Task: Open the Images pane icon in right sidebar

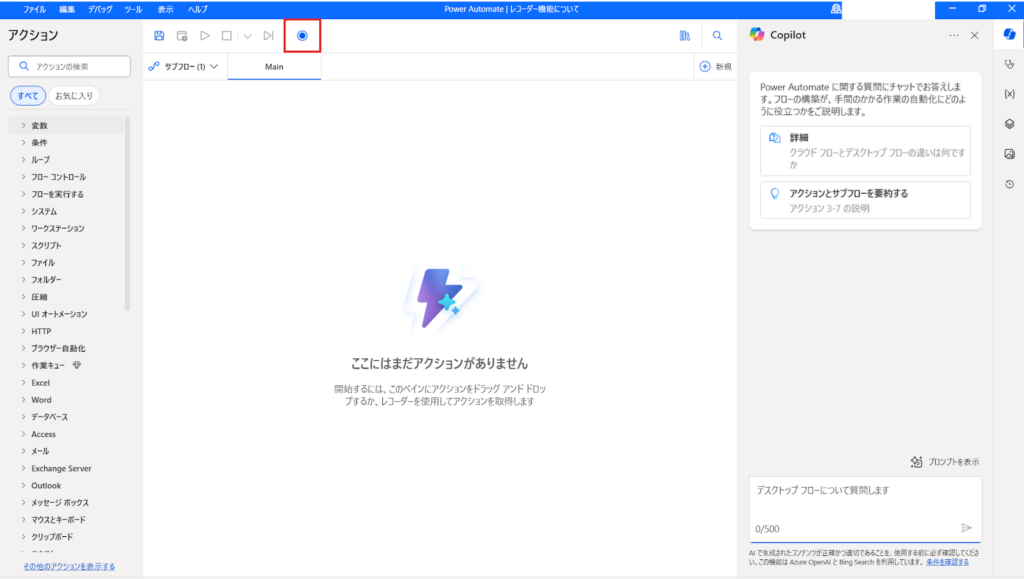Action: (1009, 154)
